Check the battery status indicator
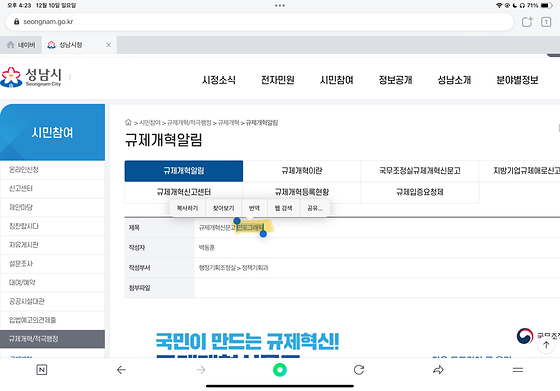 point(546,5)
